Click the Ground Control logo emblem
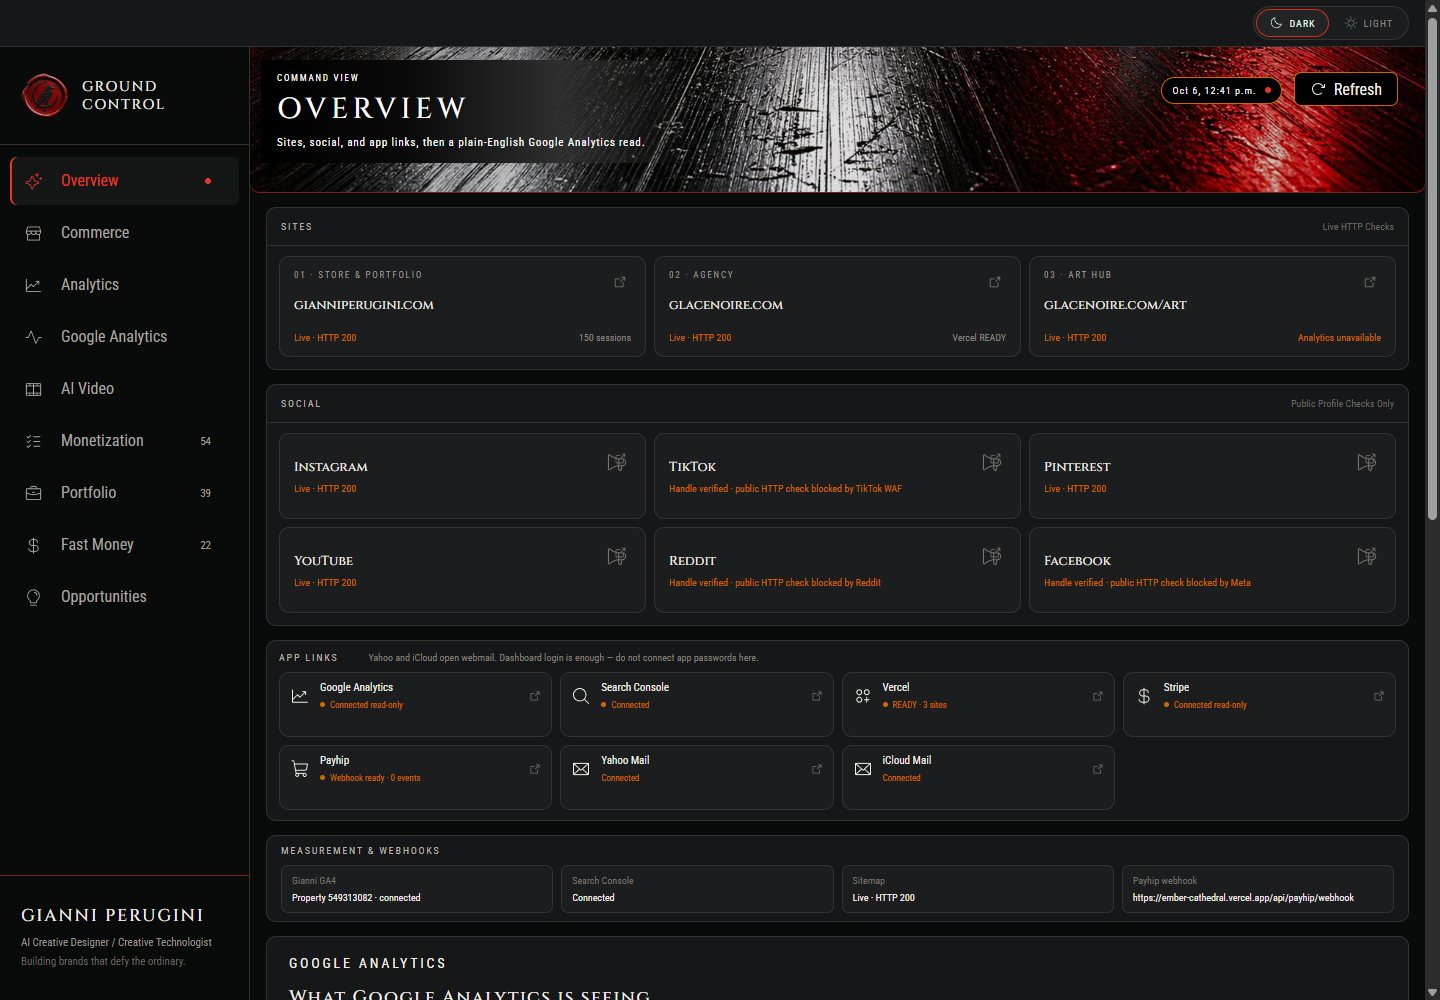 pyautogui.click(x=44, y=95)
